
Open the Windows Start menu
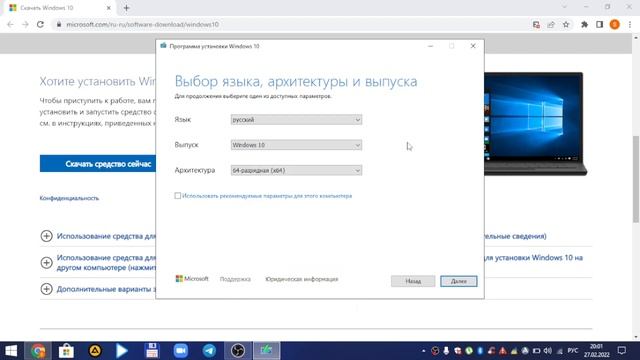point(11,351)
